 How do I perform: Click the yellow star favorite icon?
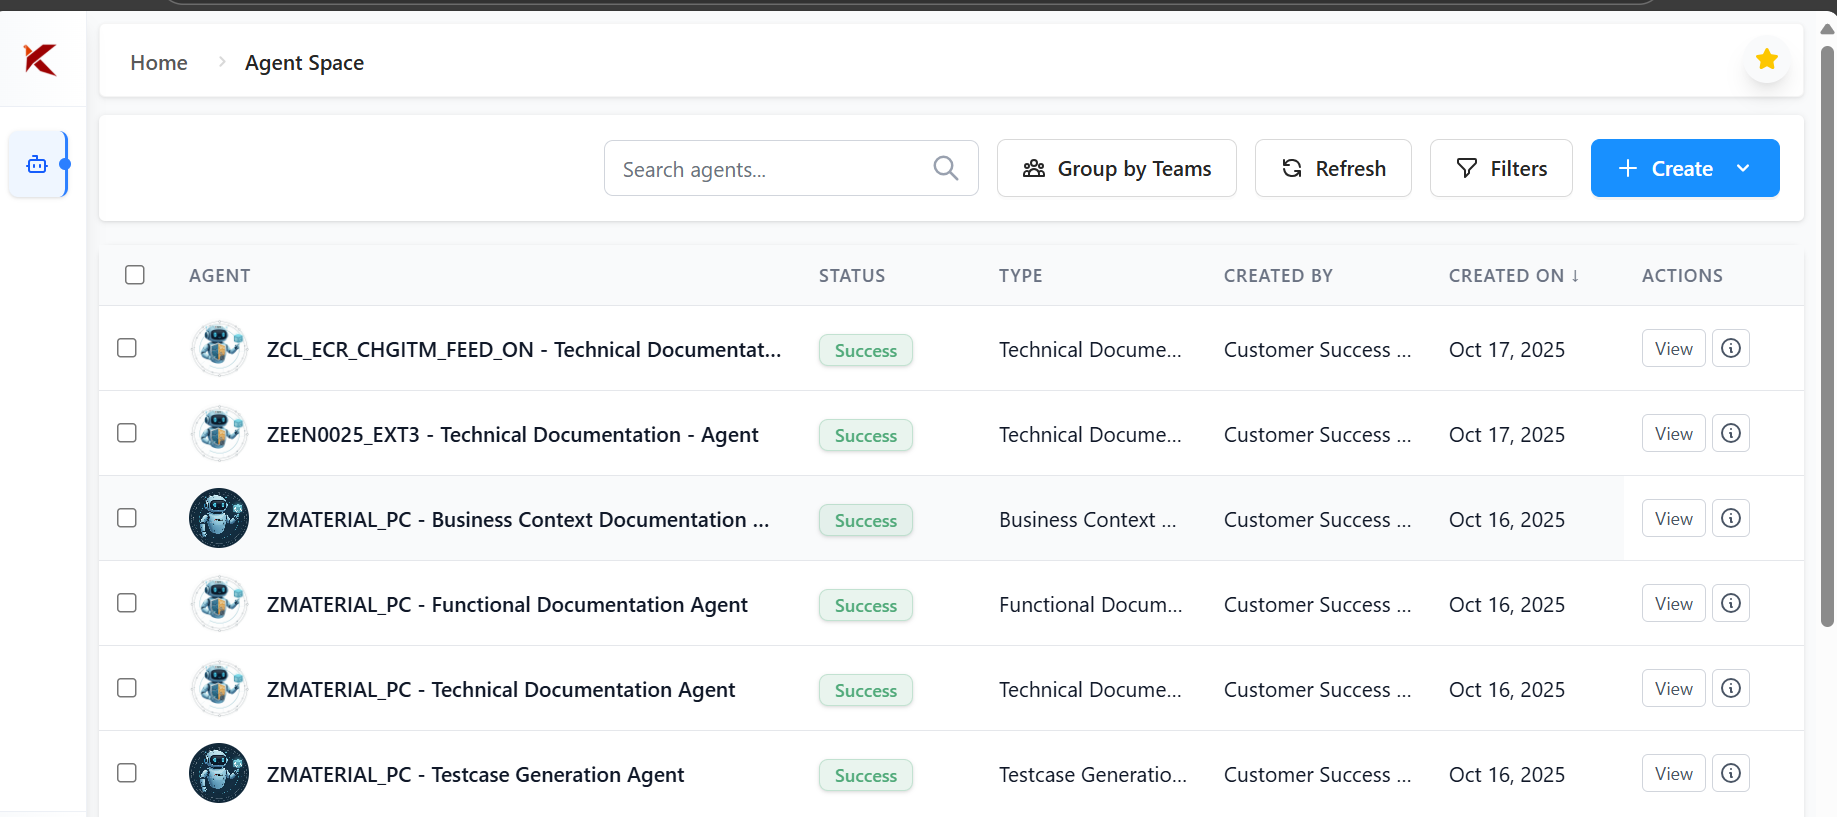[x=1766, y=60]
